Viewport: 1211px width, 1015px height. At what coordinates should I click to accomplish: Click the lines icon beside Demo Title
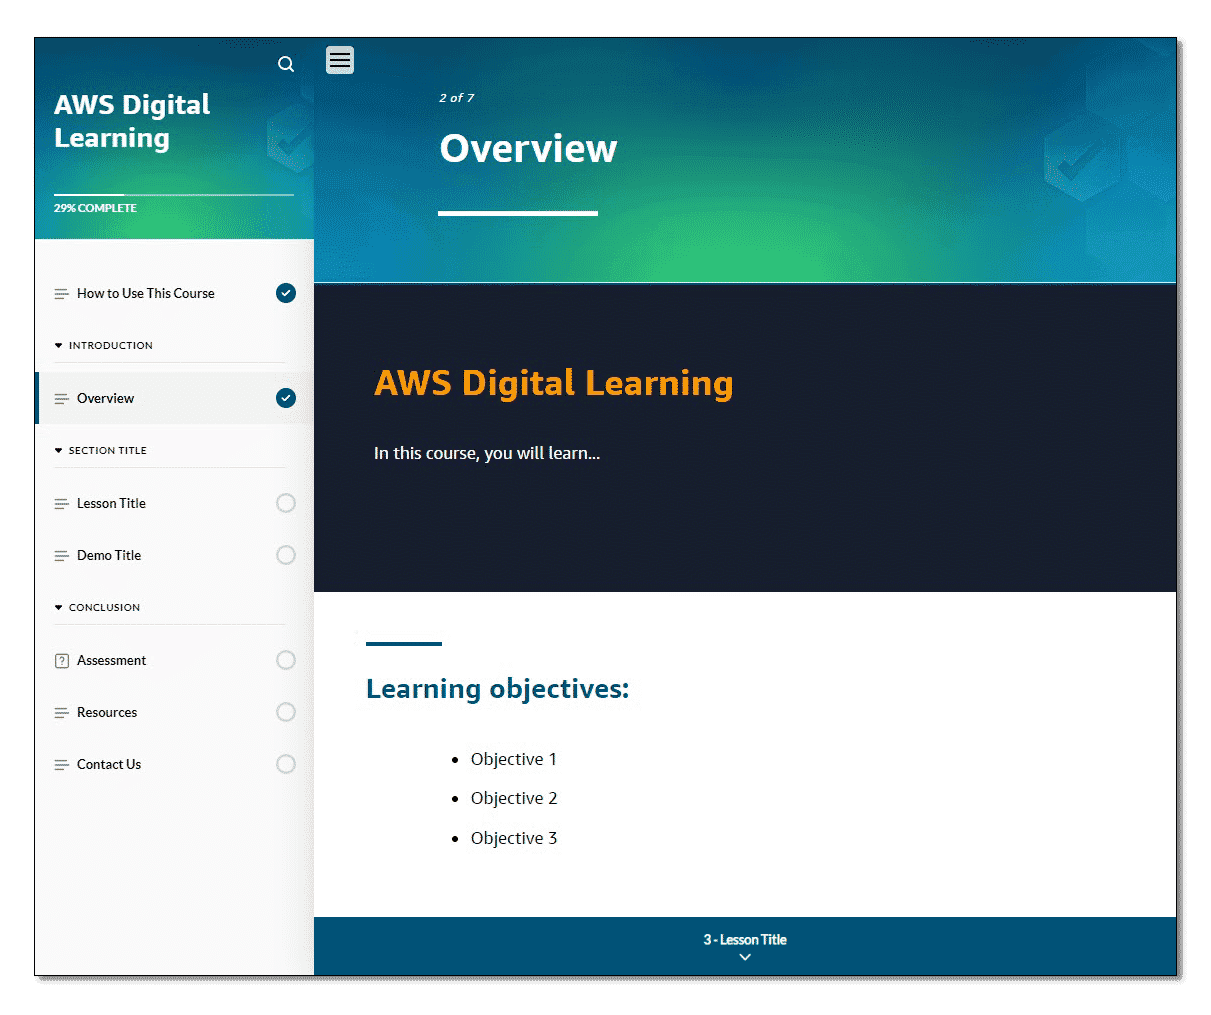point(61,556)
